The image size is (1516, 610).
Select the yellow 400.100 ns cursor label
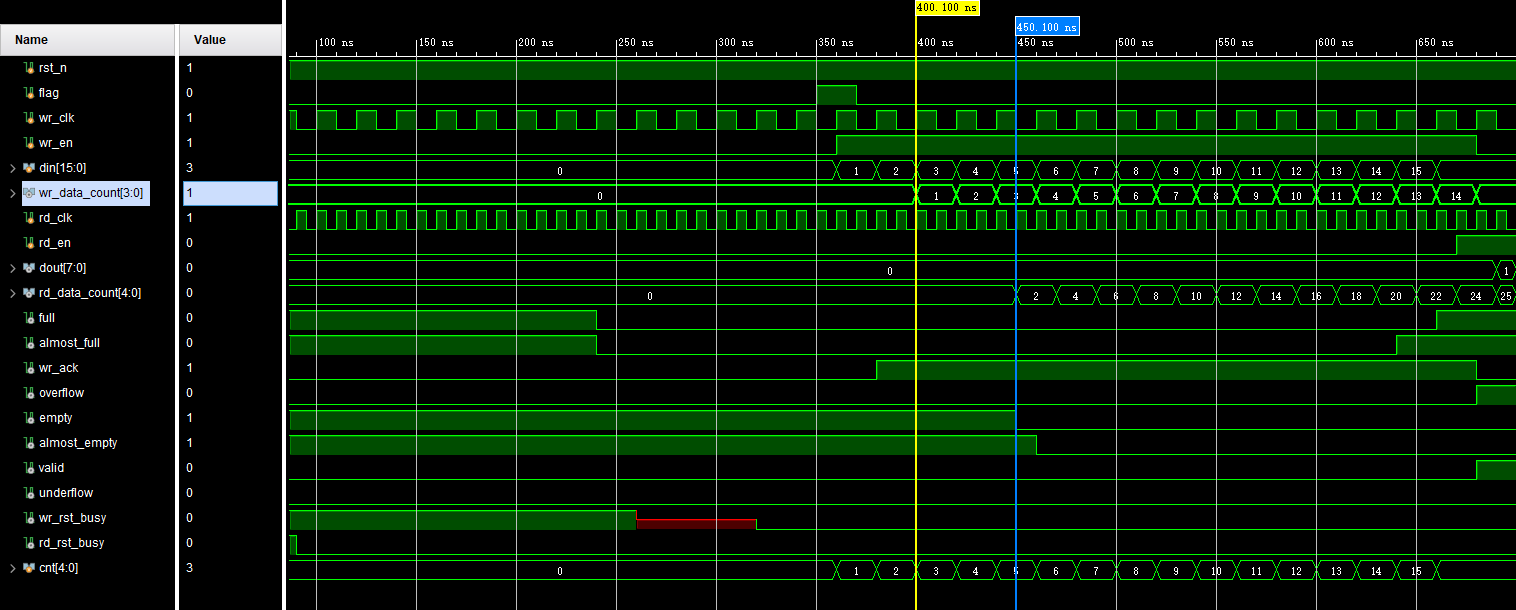point(946,7)
